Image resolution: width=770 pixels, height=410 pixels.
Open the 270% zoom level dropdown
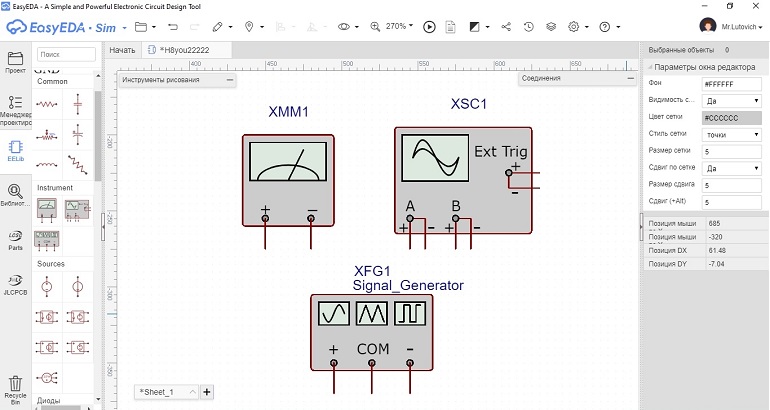coord(399,26)
